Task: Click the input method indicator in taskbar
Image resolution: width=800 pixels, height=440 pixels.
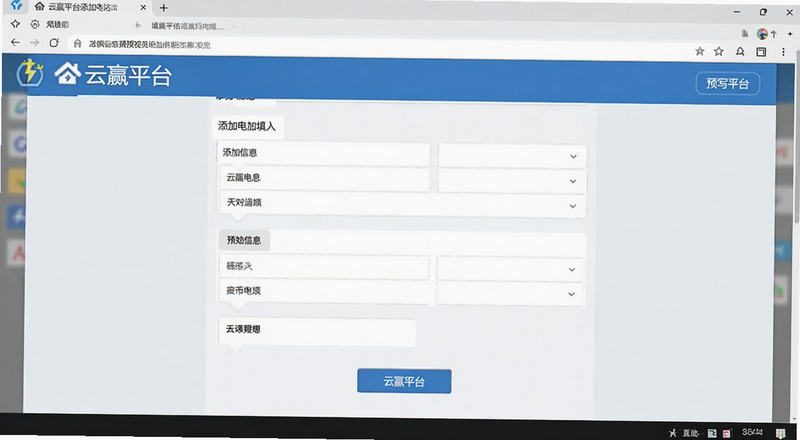Action: pos(691,433)
